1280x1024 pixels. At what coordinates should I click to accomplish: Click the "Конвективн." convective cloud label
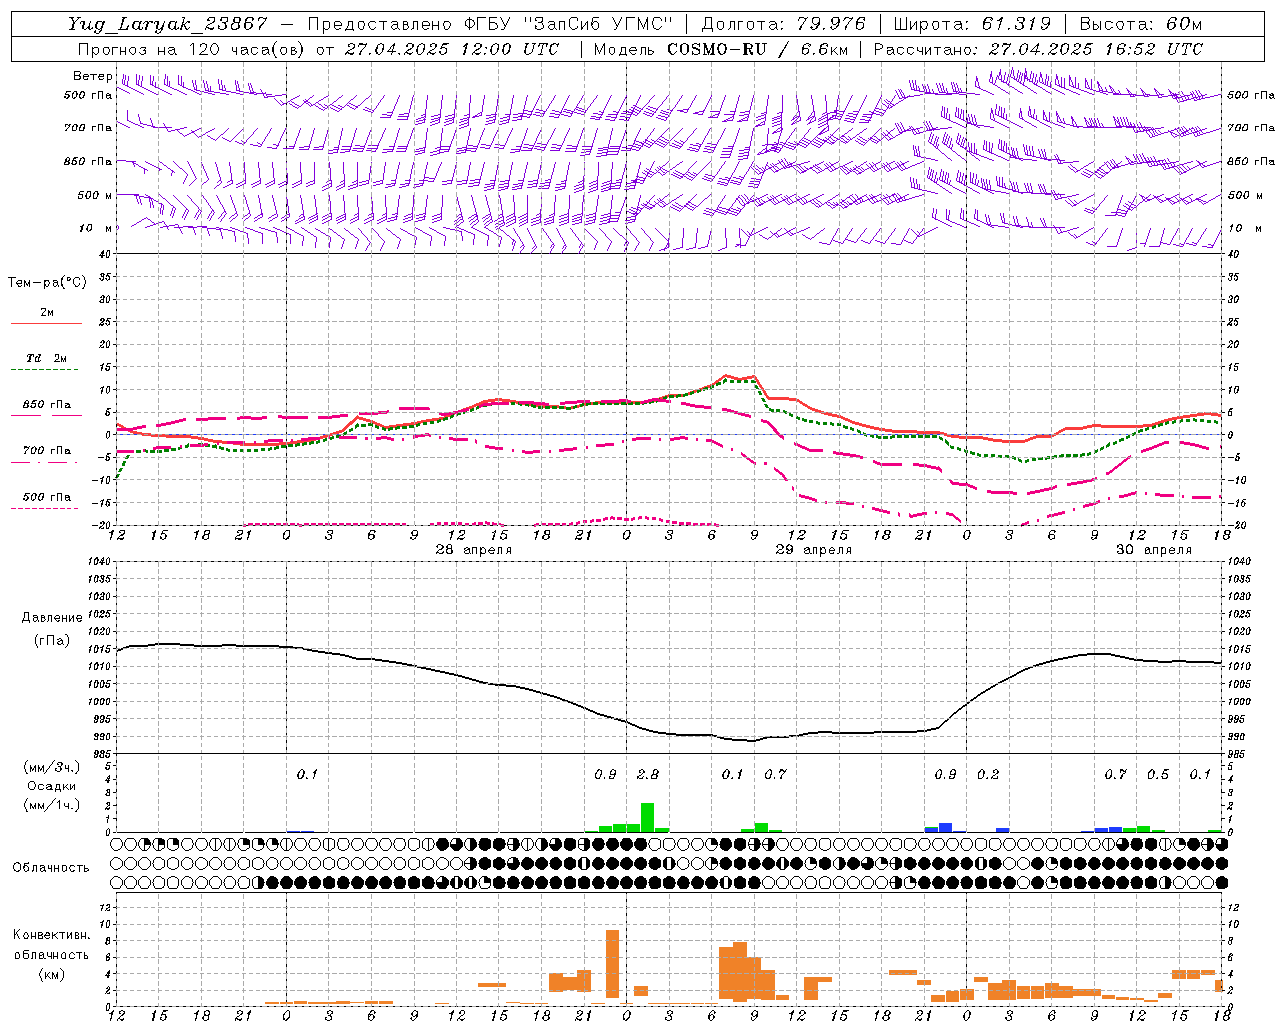click(51, 935)
